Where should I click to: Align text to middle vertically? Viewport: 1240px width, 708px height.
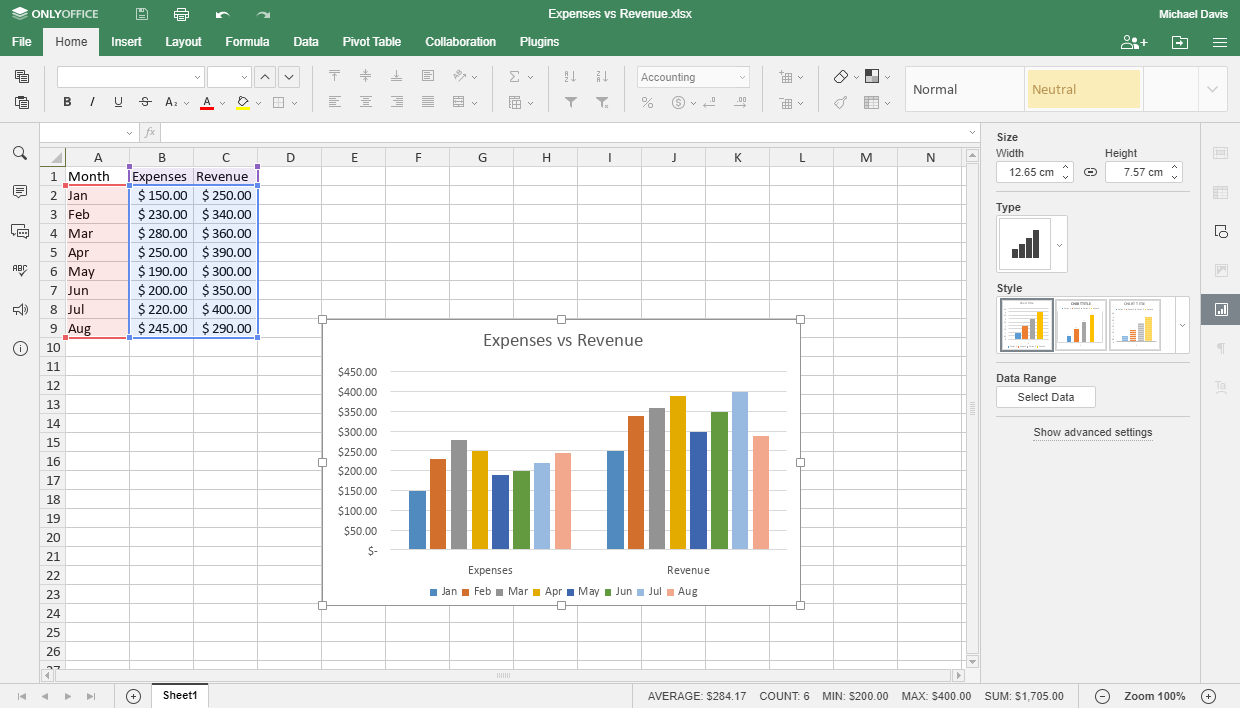366,77
